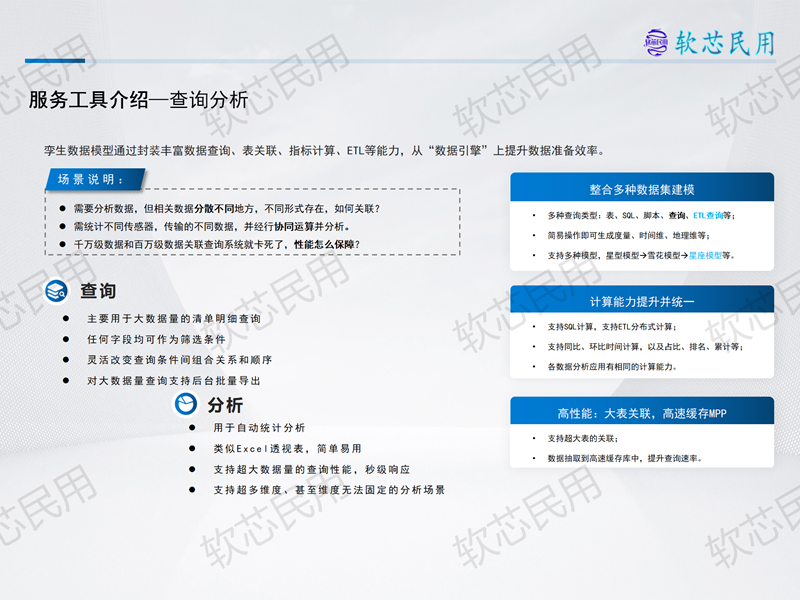Click the 查询 database search icon
The width and height of the screenshot is (800, 600).
(56, 291)
